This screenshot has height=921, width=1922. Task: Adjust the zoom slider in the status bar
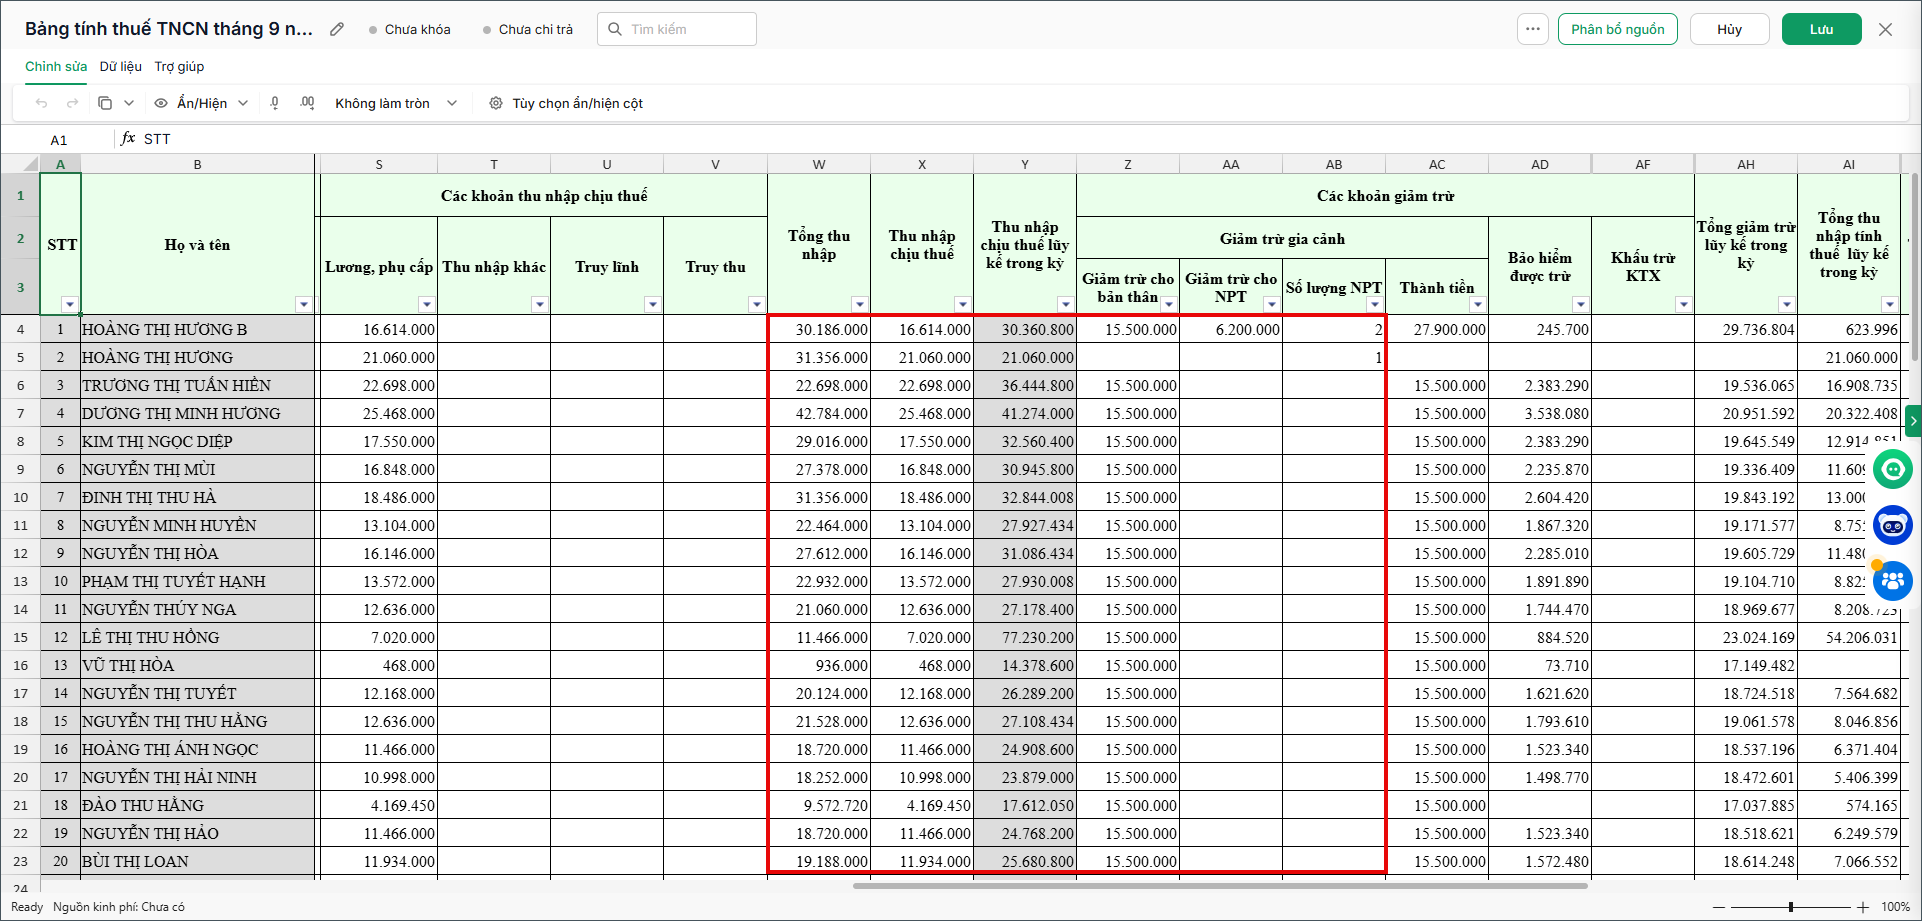coord(1790,907)
